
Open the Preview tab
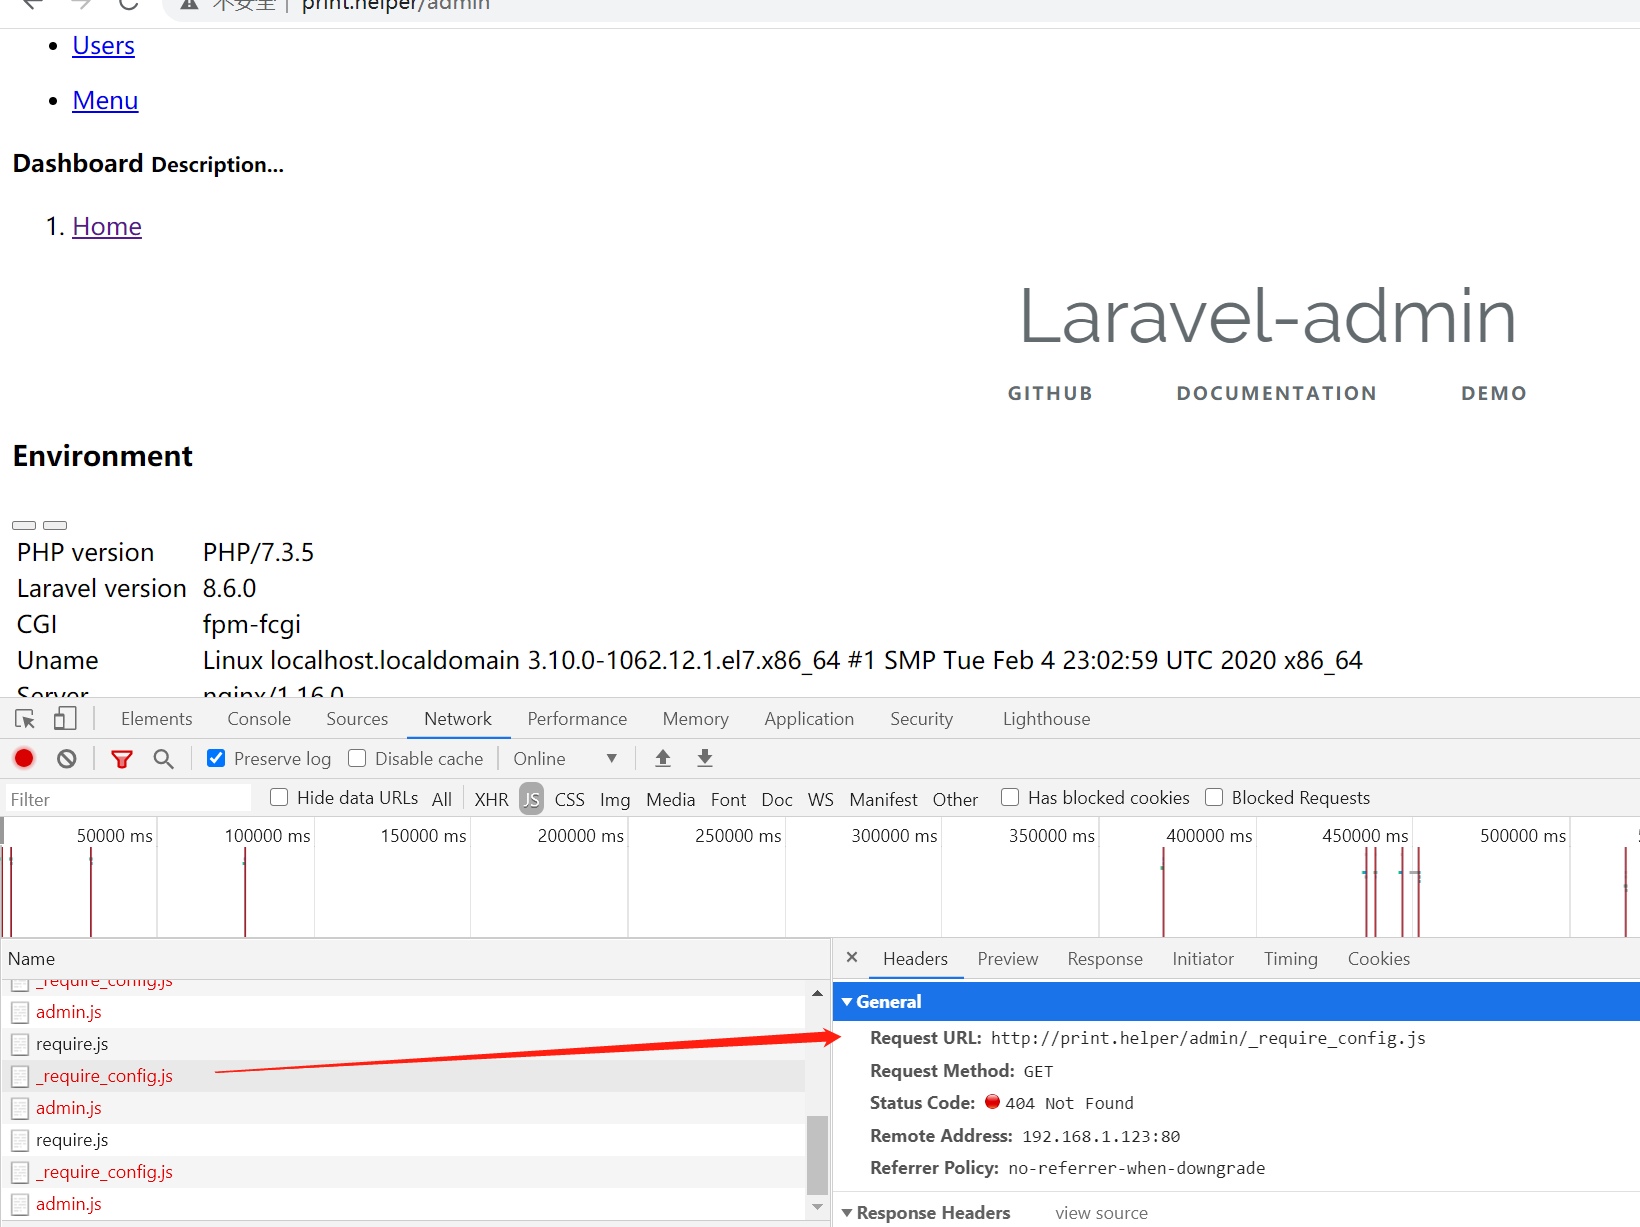pos(1007,958)
